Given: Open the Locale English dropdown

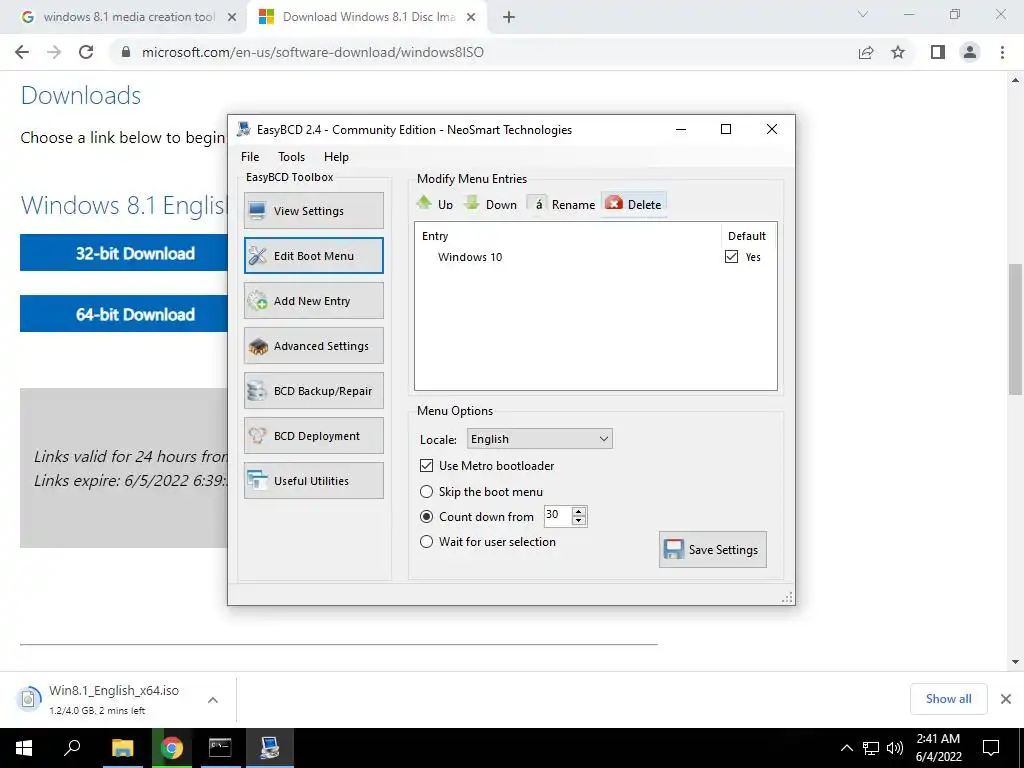Looking at the screenshot, I should [539, 439].
